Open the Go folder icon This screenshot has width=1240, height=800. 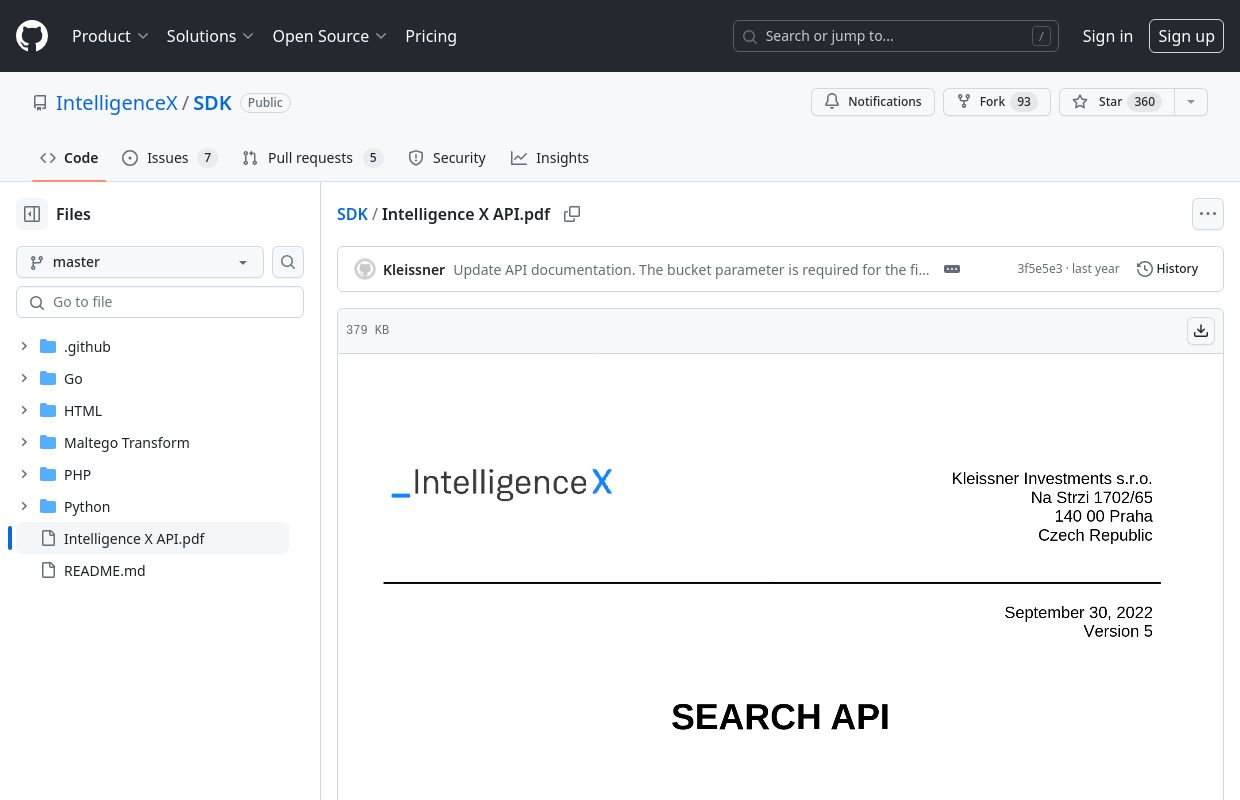(48, 379)
